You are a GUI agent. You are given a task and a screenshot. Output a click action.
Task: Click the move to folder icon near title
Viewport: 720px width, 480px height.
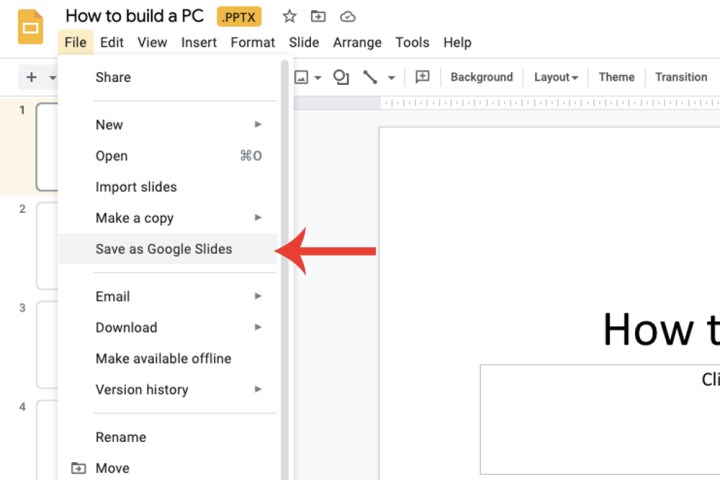tap(318, 16)
